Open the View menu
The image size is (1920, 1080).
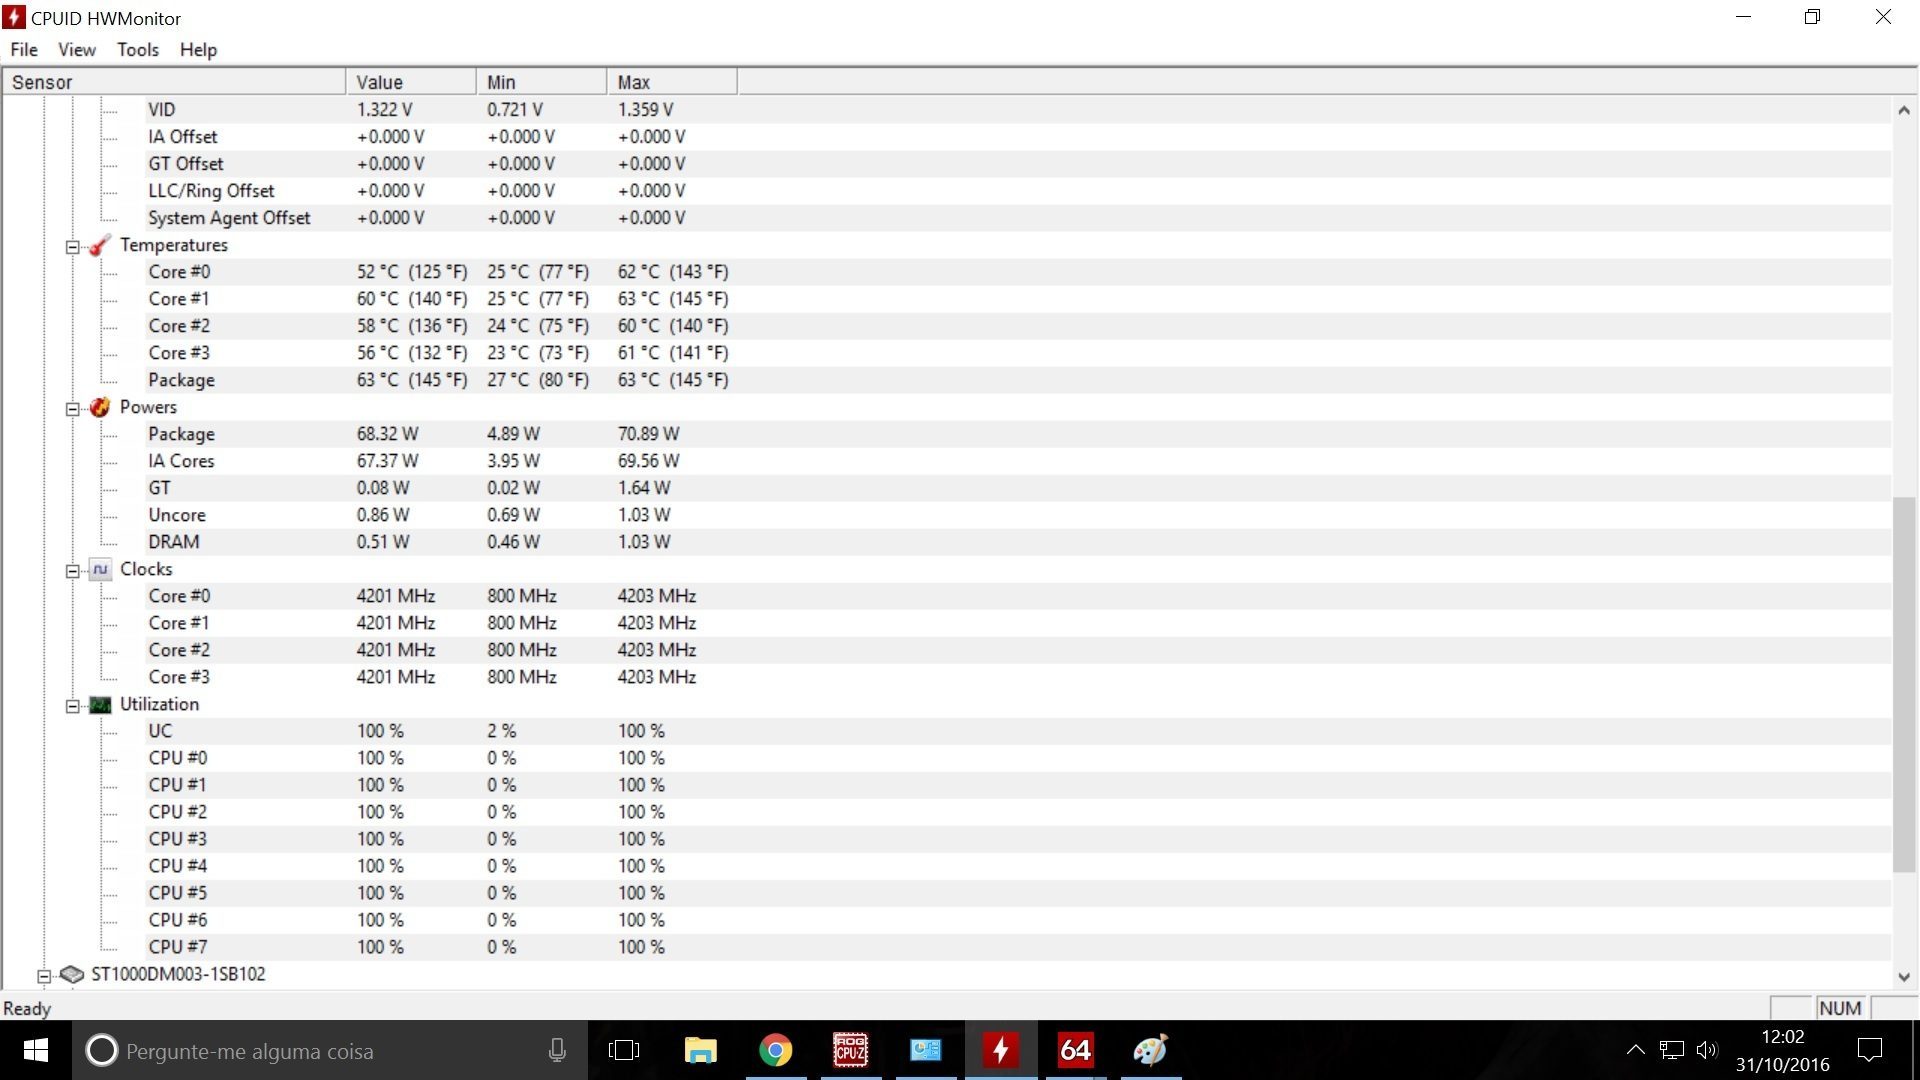click(77, 50)
